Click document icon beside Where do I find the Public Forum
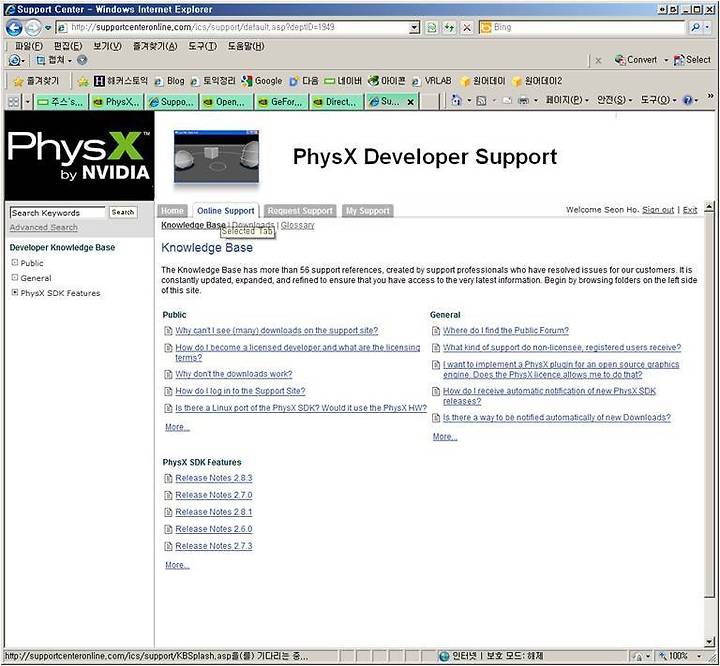The height and width of the screenshot is (666, 720). 436,331
